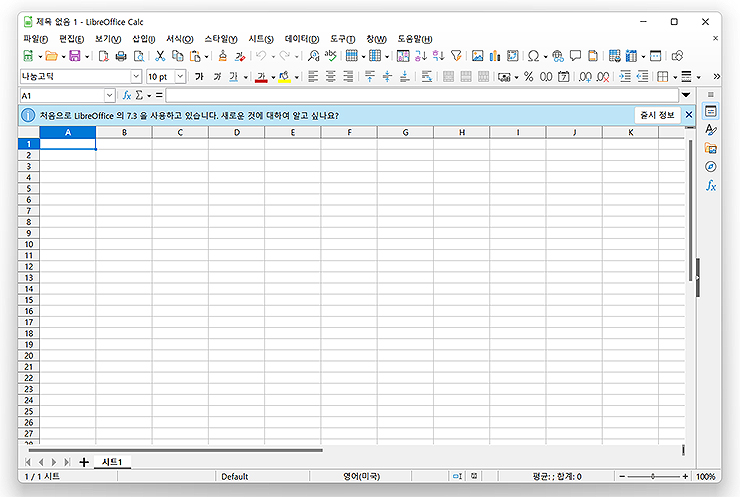This screenshot has width=740, height=497.
Task: Toggle center horizontally button
Action: [331, 76]
